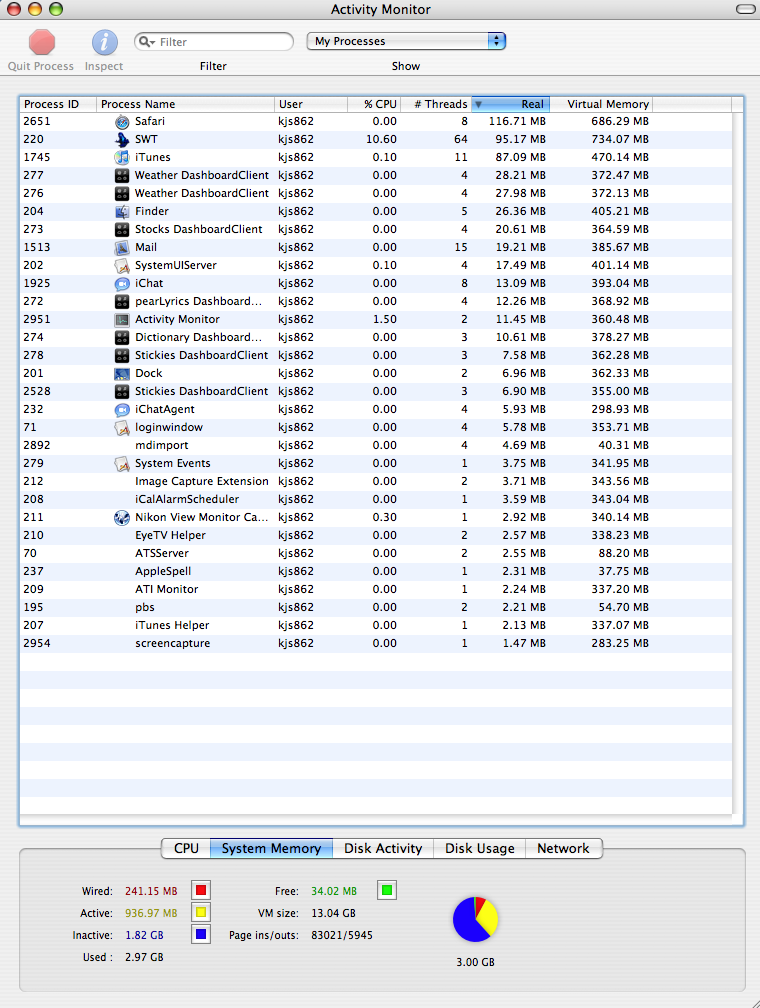
Task: Click the 10.60 CPU value for SWT
Action: (x=381, y=140)
